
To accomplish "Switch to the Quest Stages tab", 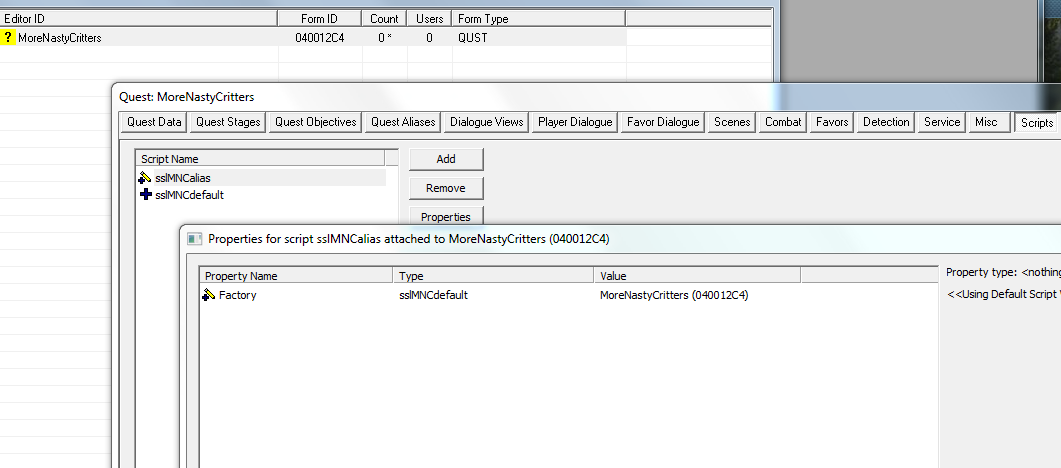I will tap(228, 122).
